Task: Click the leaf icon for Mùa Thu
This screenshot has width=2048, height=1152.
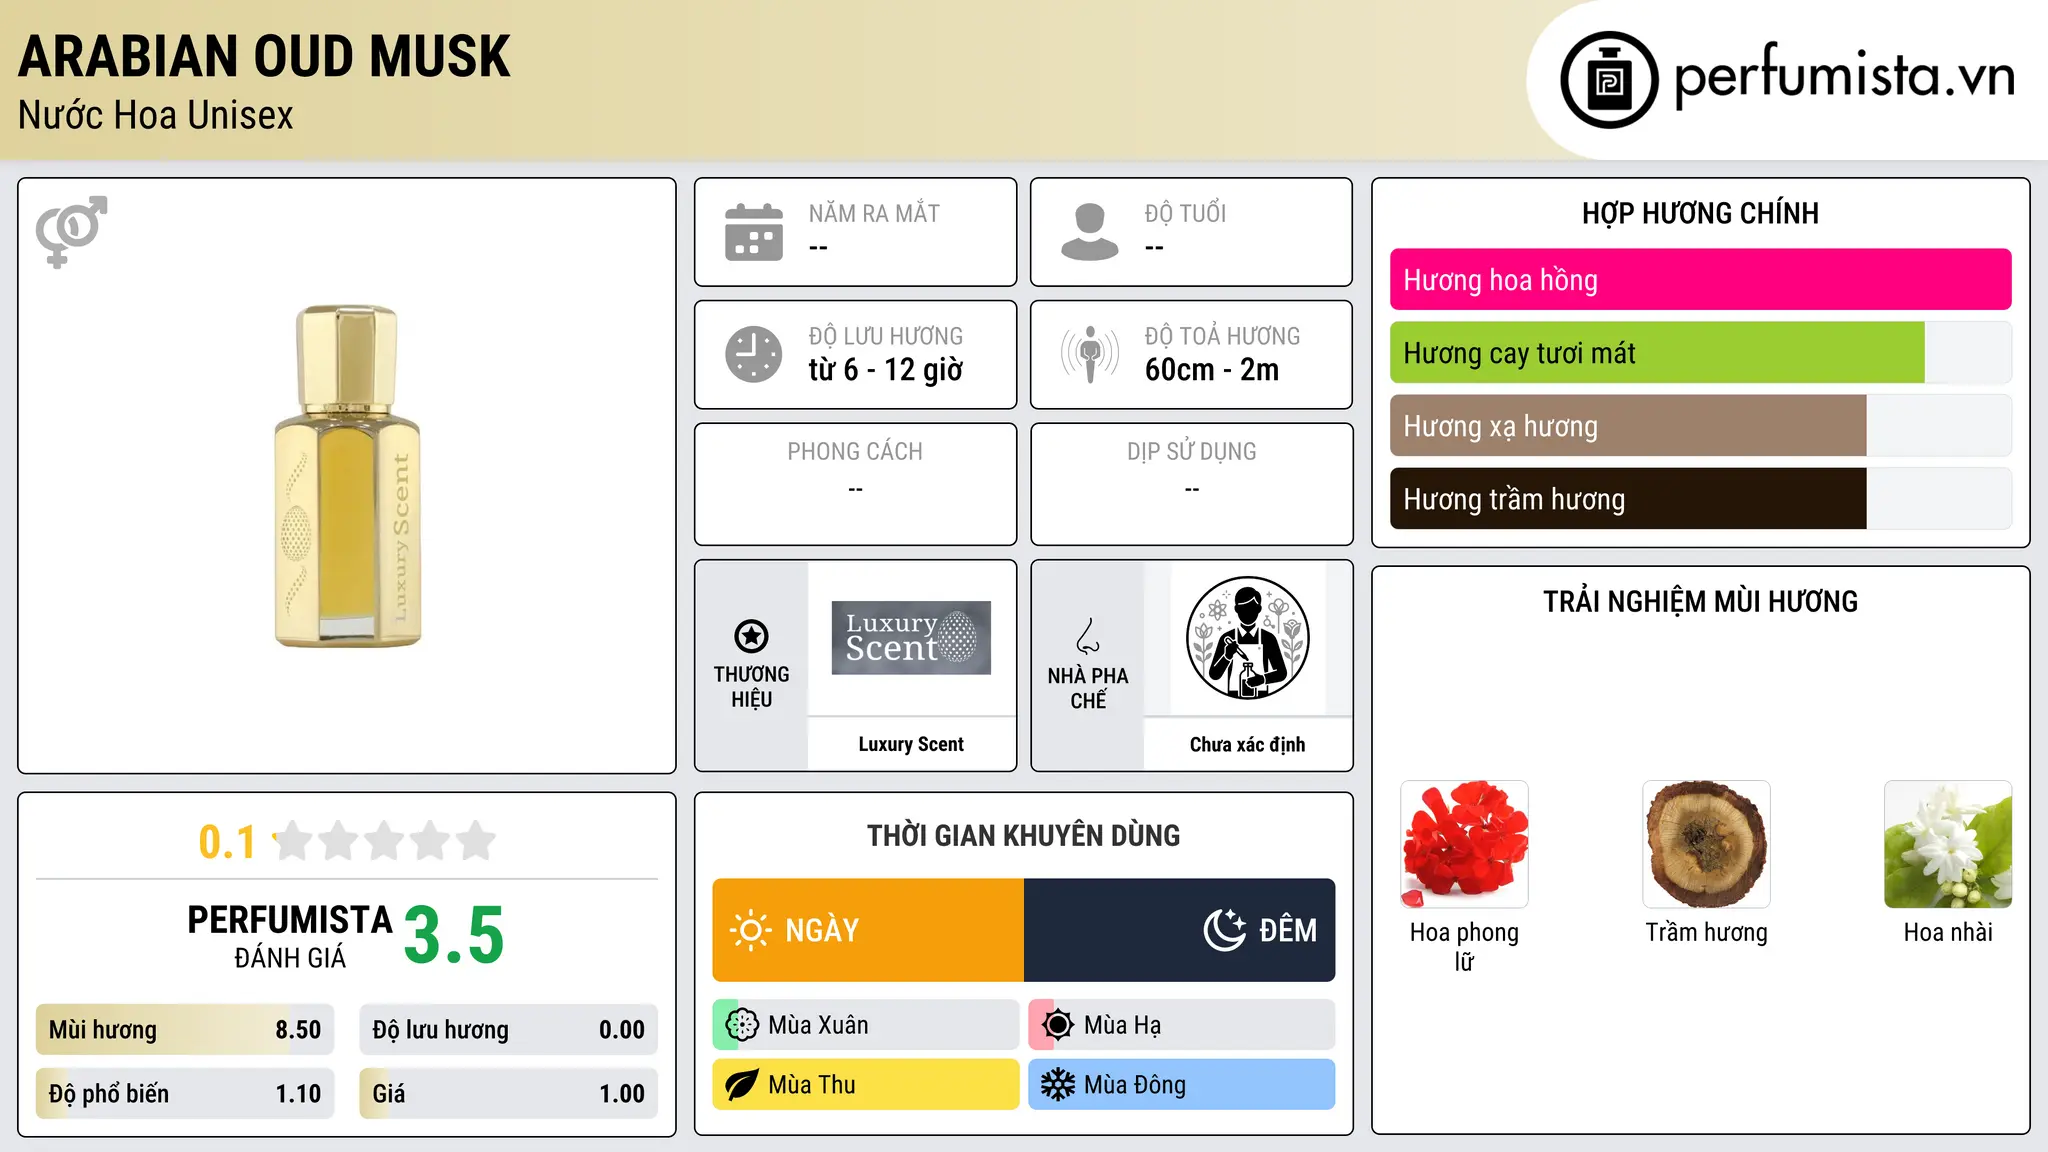Action: pos(742,1085)
